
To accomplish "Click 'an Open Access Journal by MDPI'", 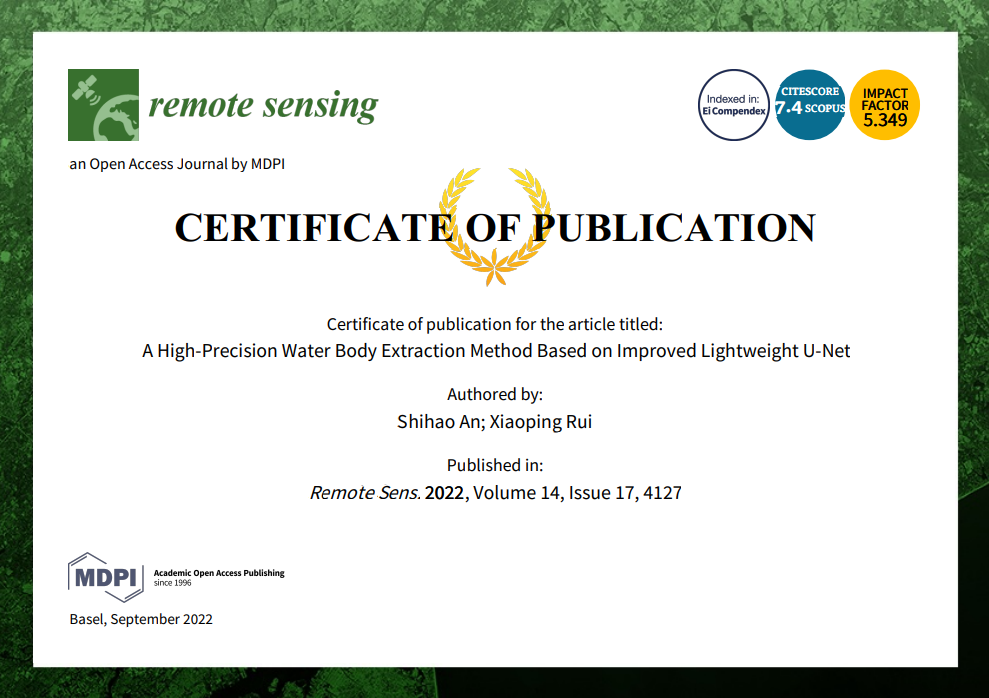I will click(177, 164).
